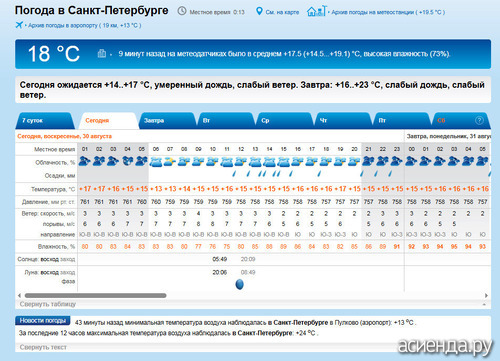Switch to the 7 суток tab
Image resolution: width=500 pixels, height=361 pixels.
(x=44, y=121)
